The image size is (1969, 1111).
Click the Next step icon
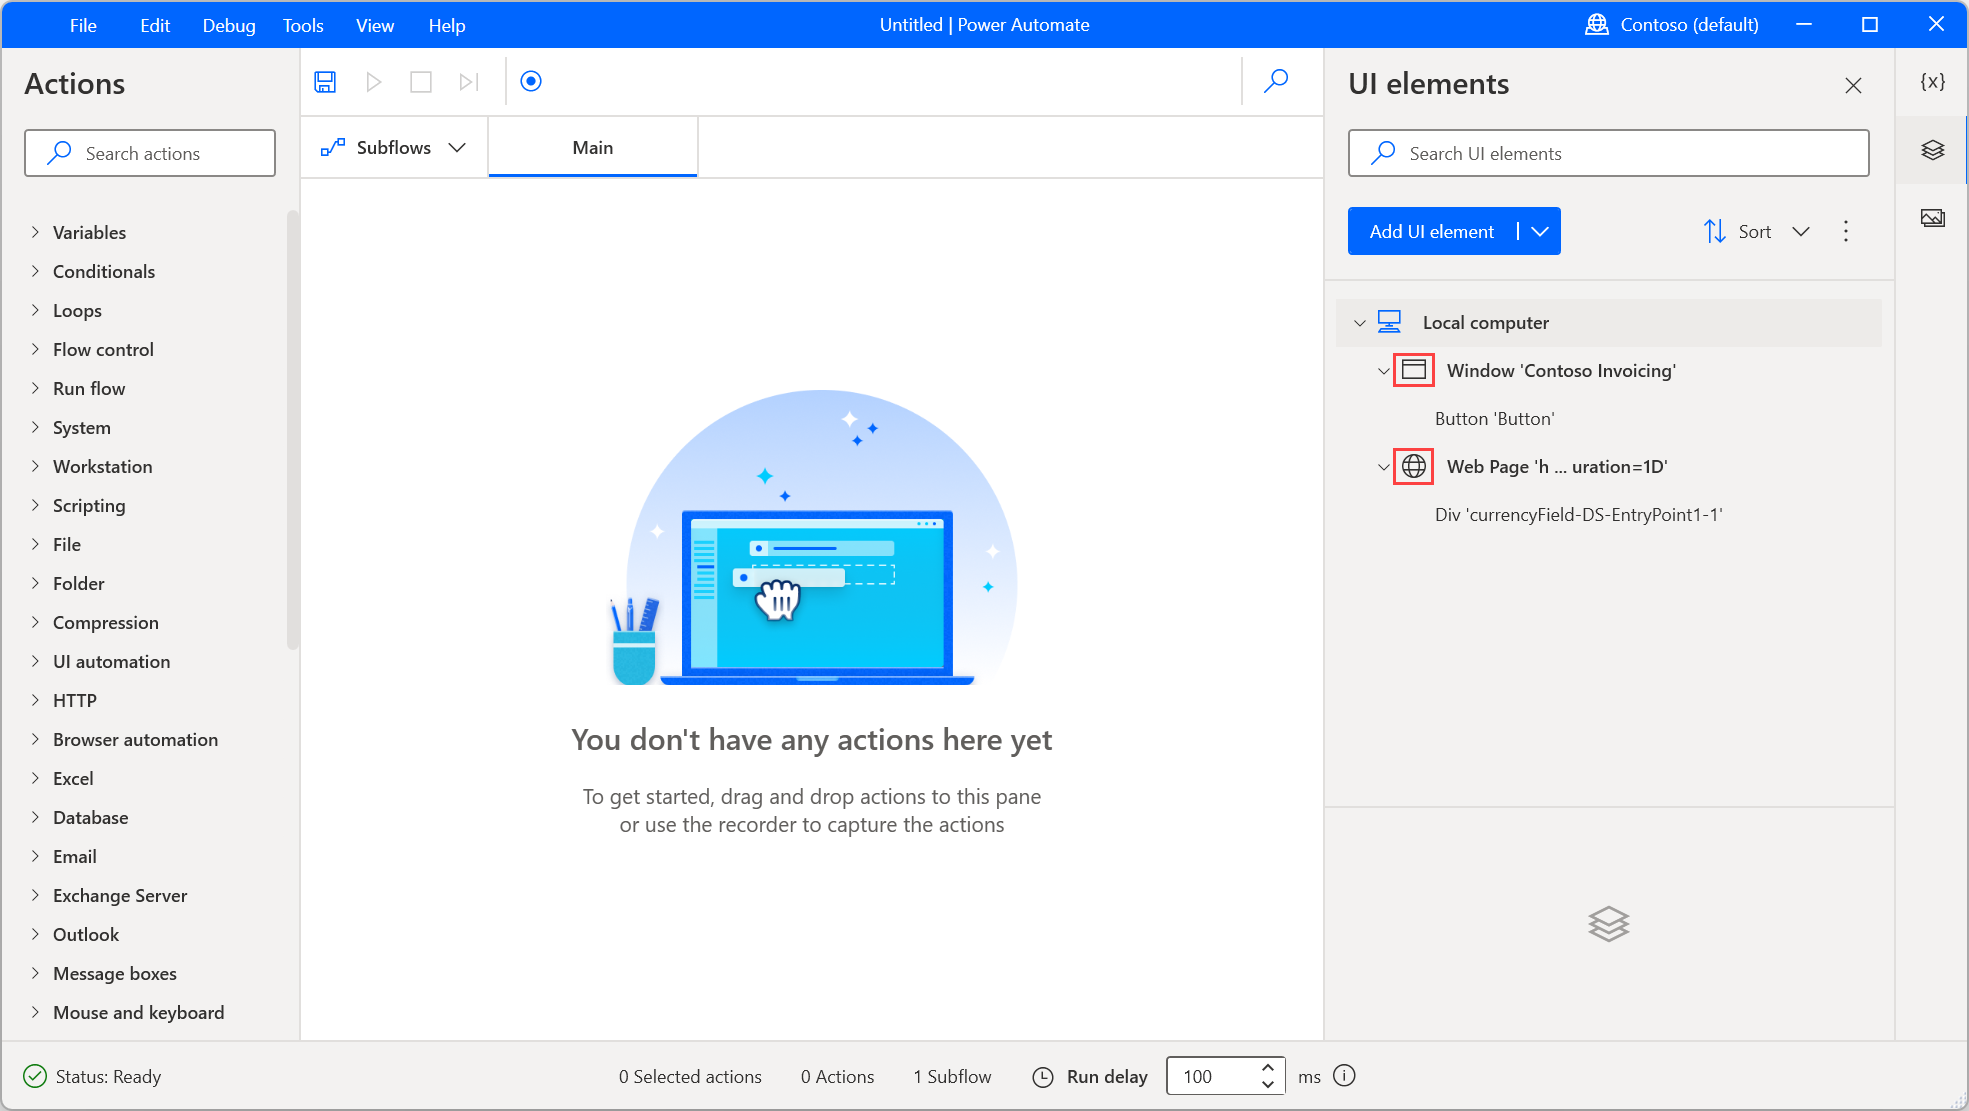(468, 81)
